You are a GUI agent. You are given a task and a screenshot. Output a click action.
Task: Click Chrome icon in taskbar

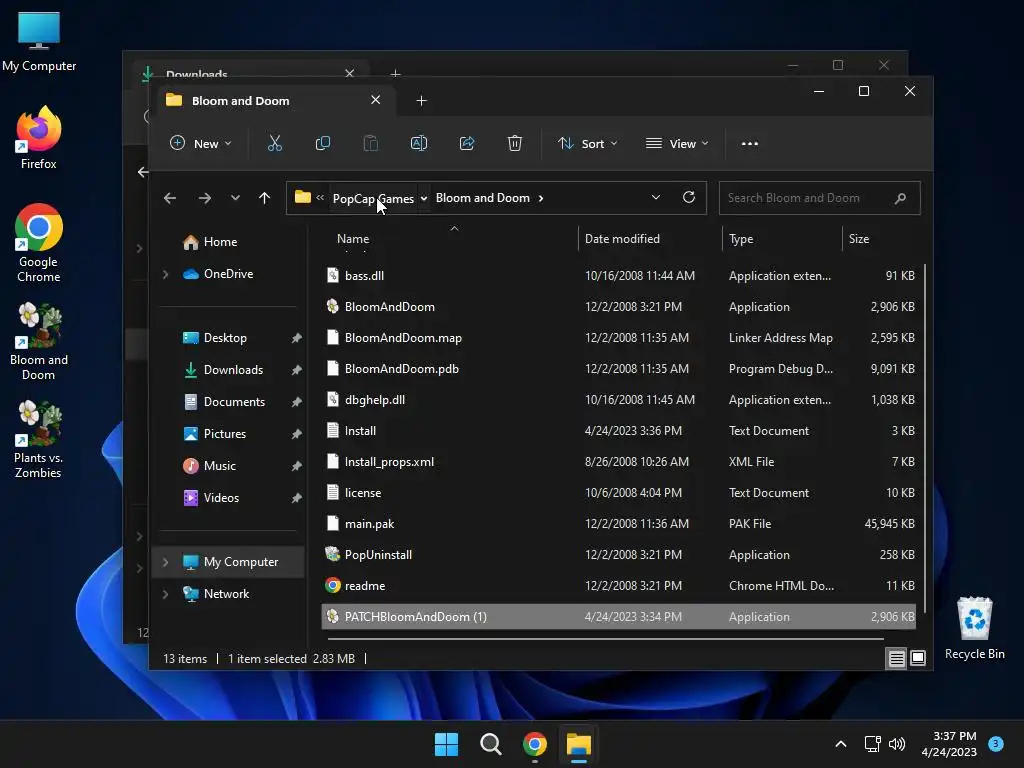click(x=534, y=744)
